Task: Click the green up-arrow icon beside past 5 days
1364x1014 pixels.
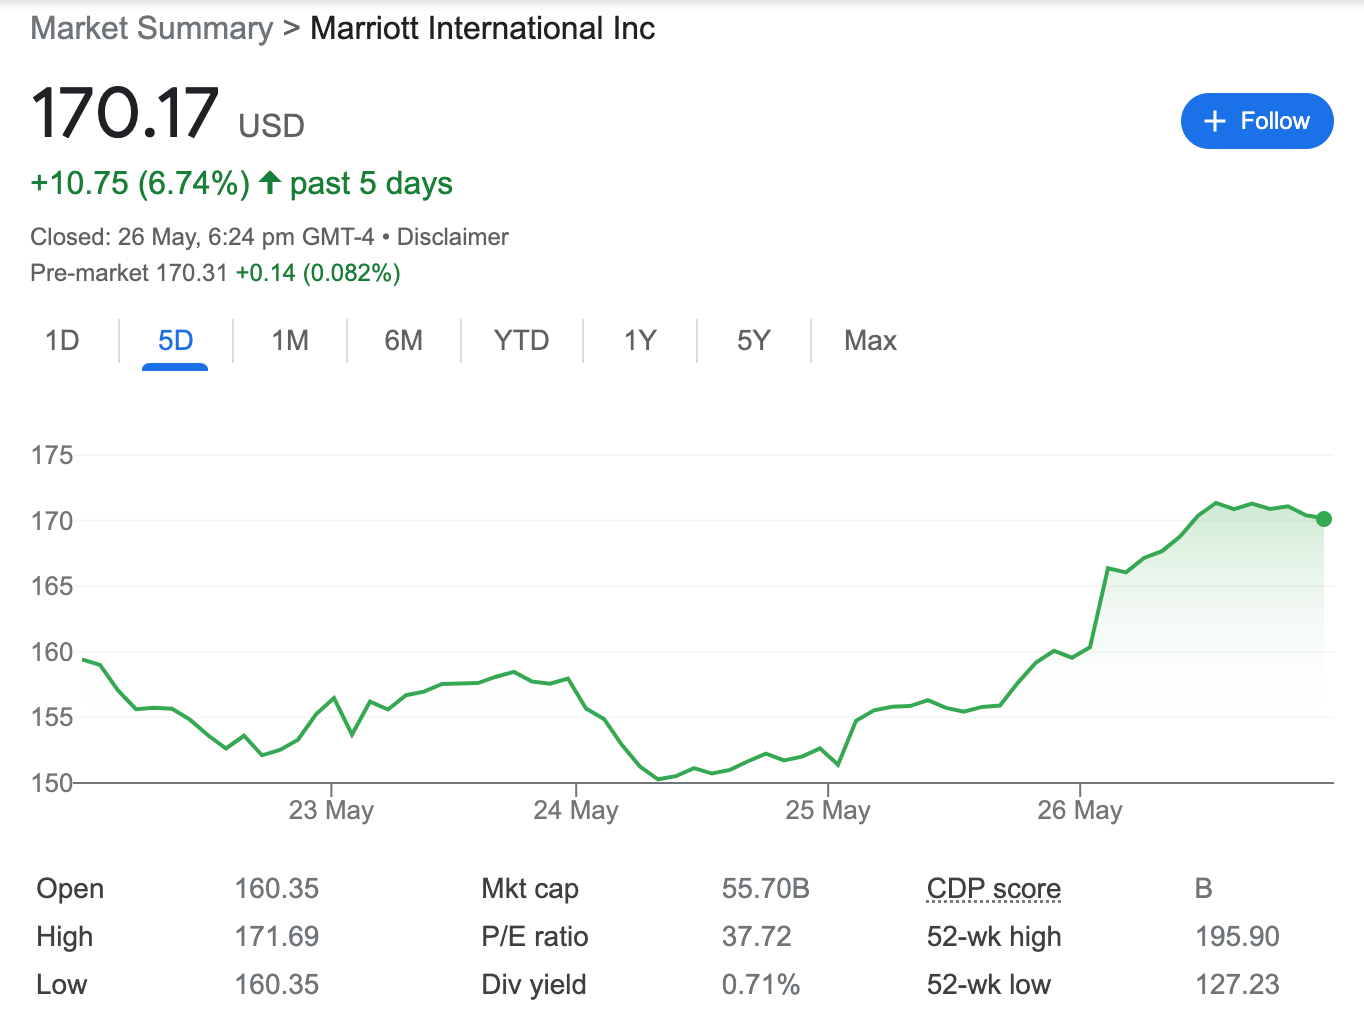Action: [x=270, y=182]
